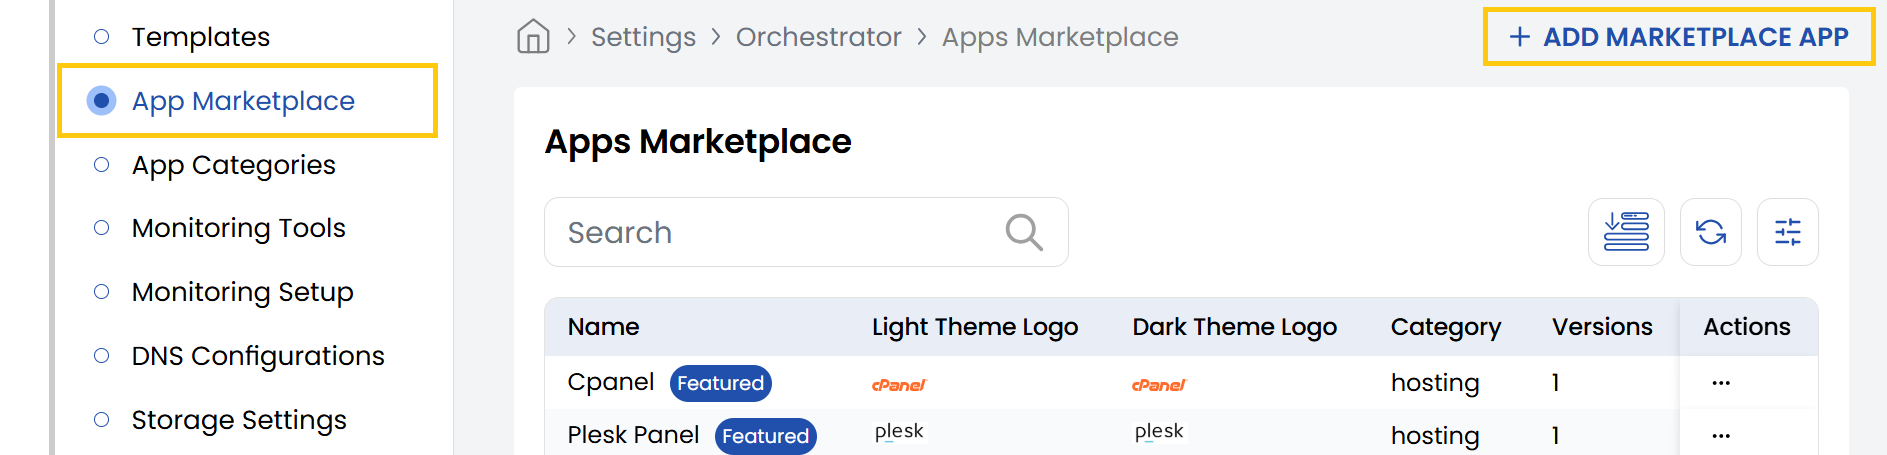Screen dimensions: 1887x455
Task: Refresh the Apps Marketplace table
Action: pos(1710,232)
